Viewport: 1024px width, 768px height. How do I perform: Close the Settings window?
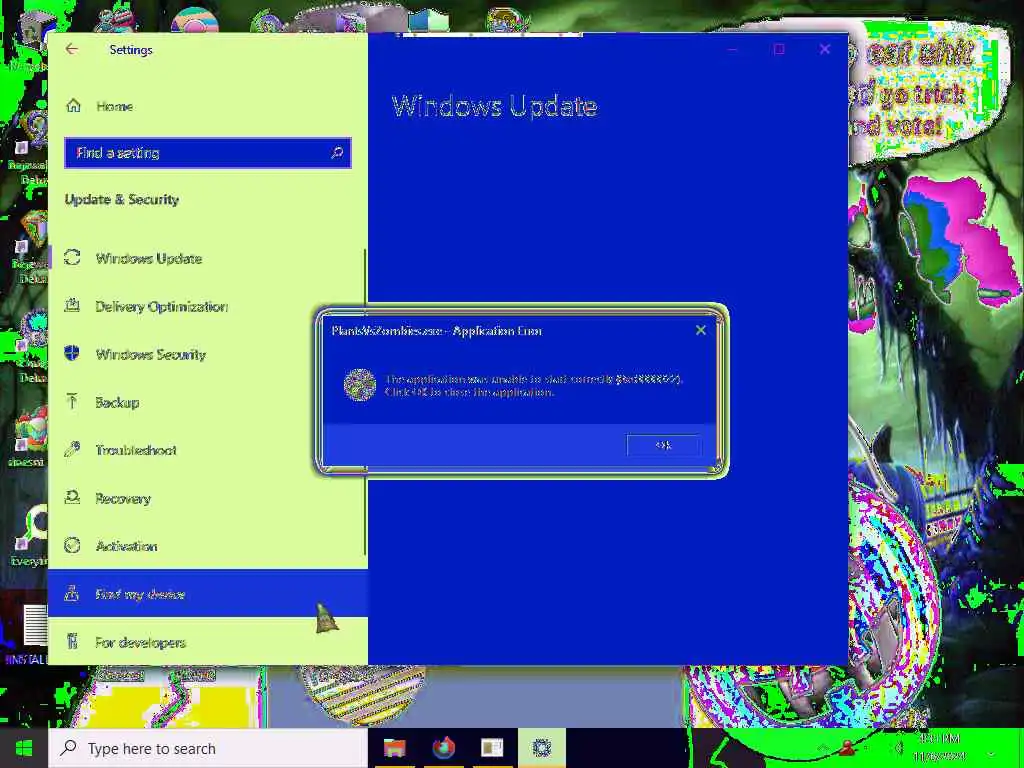[x=825, y=50]
